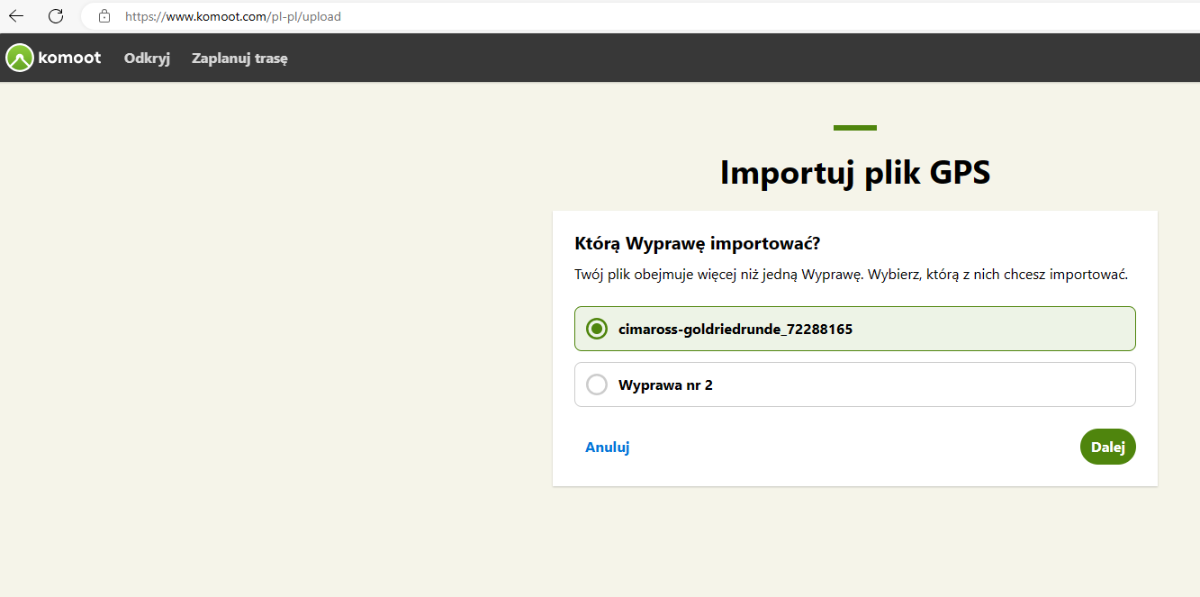Open site information via the lock icon

(x=104, y=16)
